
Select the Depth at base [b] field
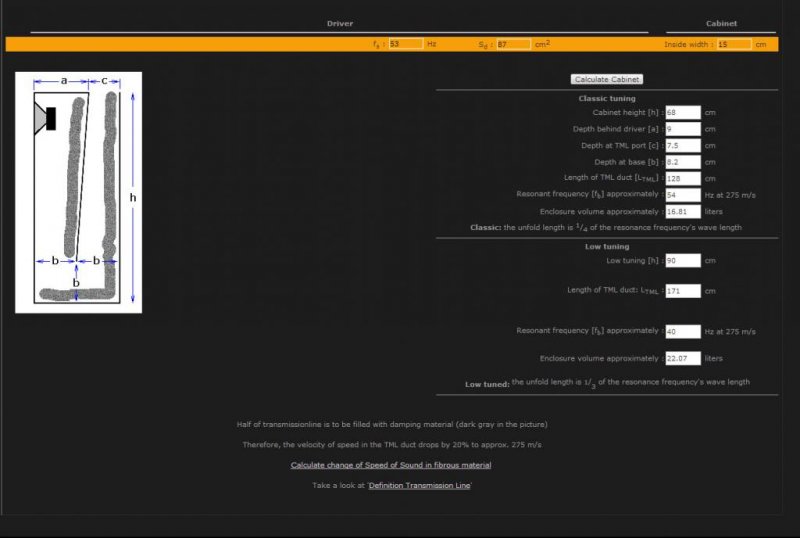coord(682,161)
